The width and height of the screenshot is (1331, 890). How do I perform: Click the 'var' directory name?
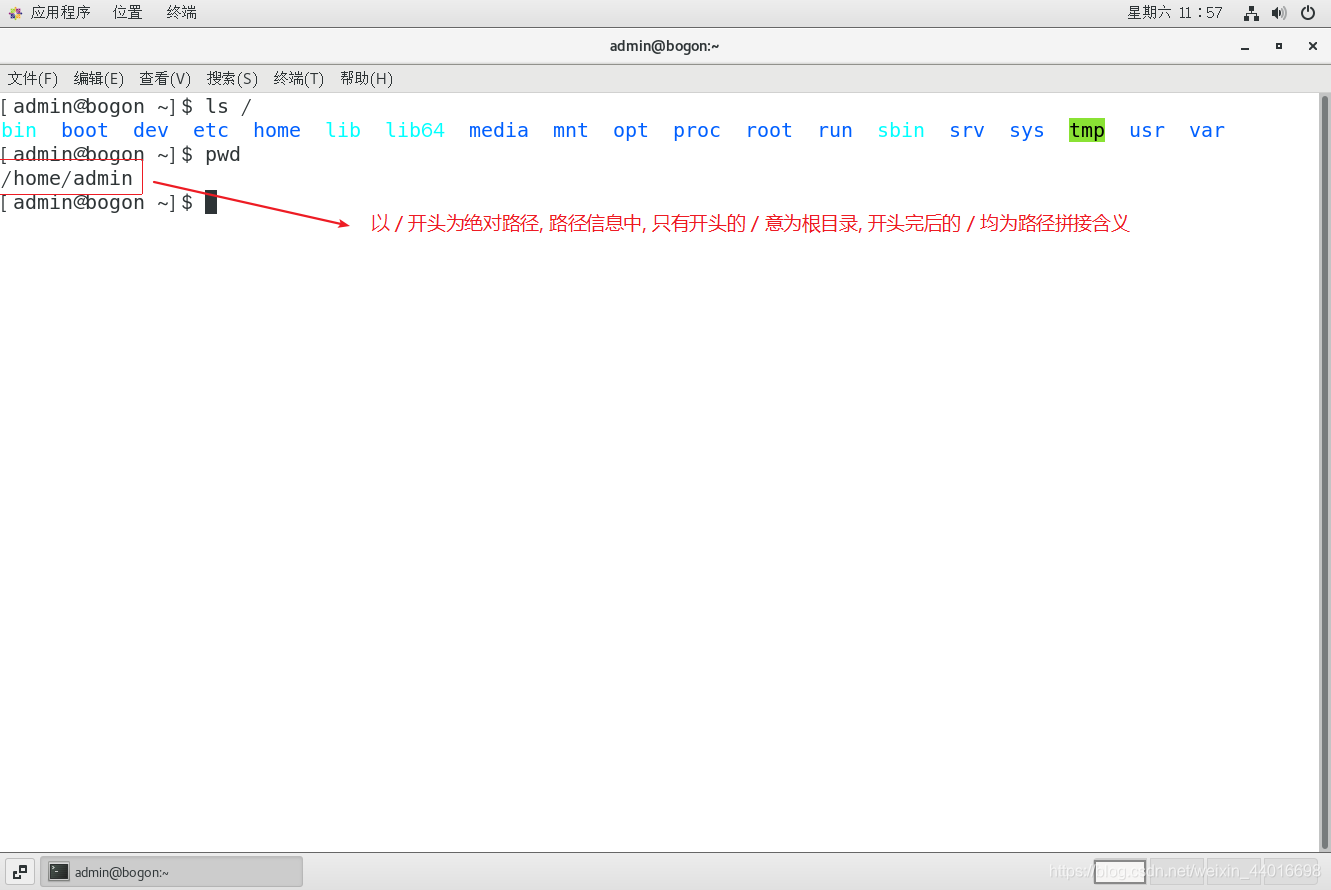pos(1207,130)
